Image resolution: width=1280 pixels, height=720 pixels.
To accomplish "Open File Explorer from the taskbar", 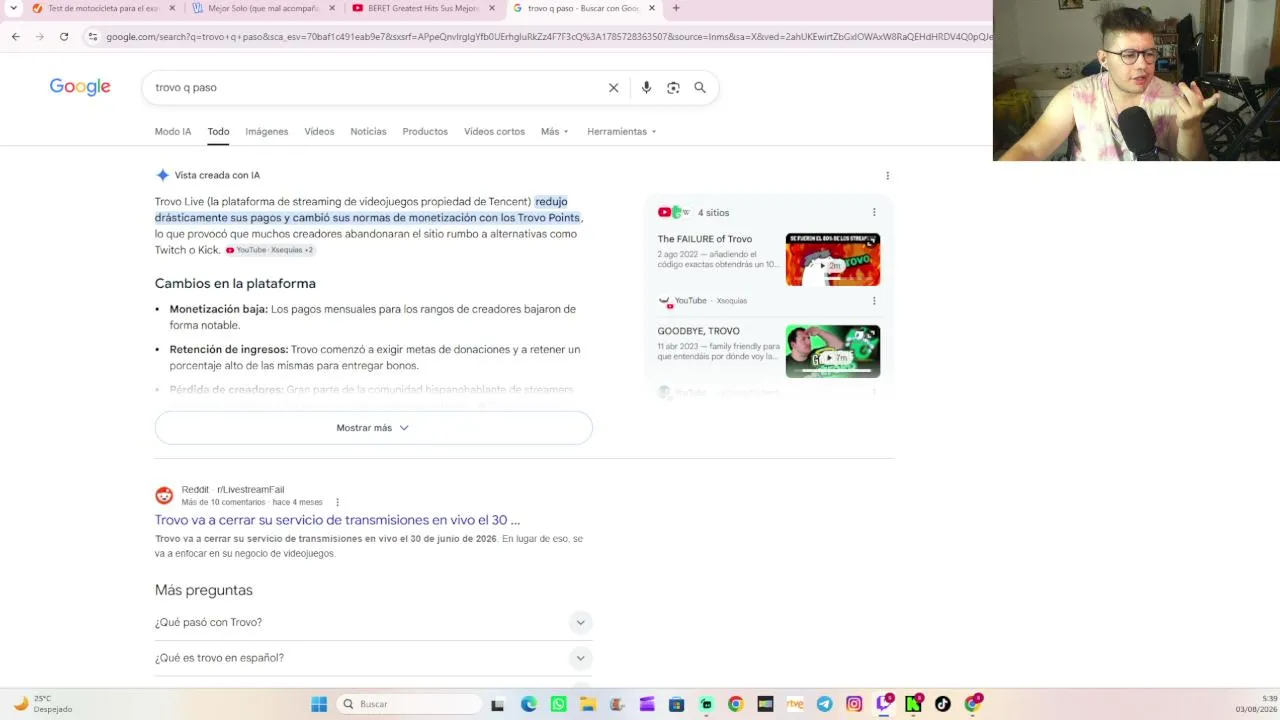I will [x=588, y=704].
